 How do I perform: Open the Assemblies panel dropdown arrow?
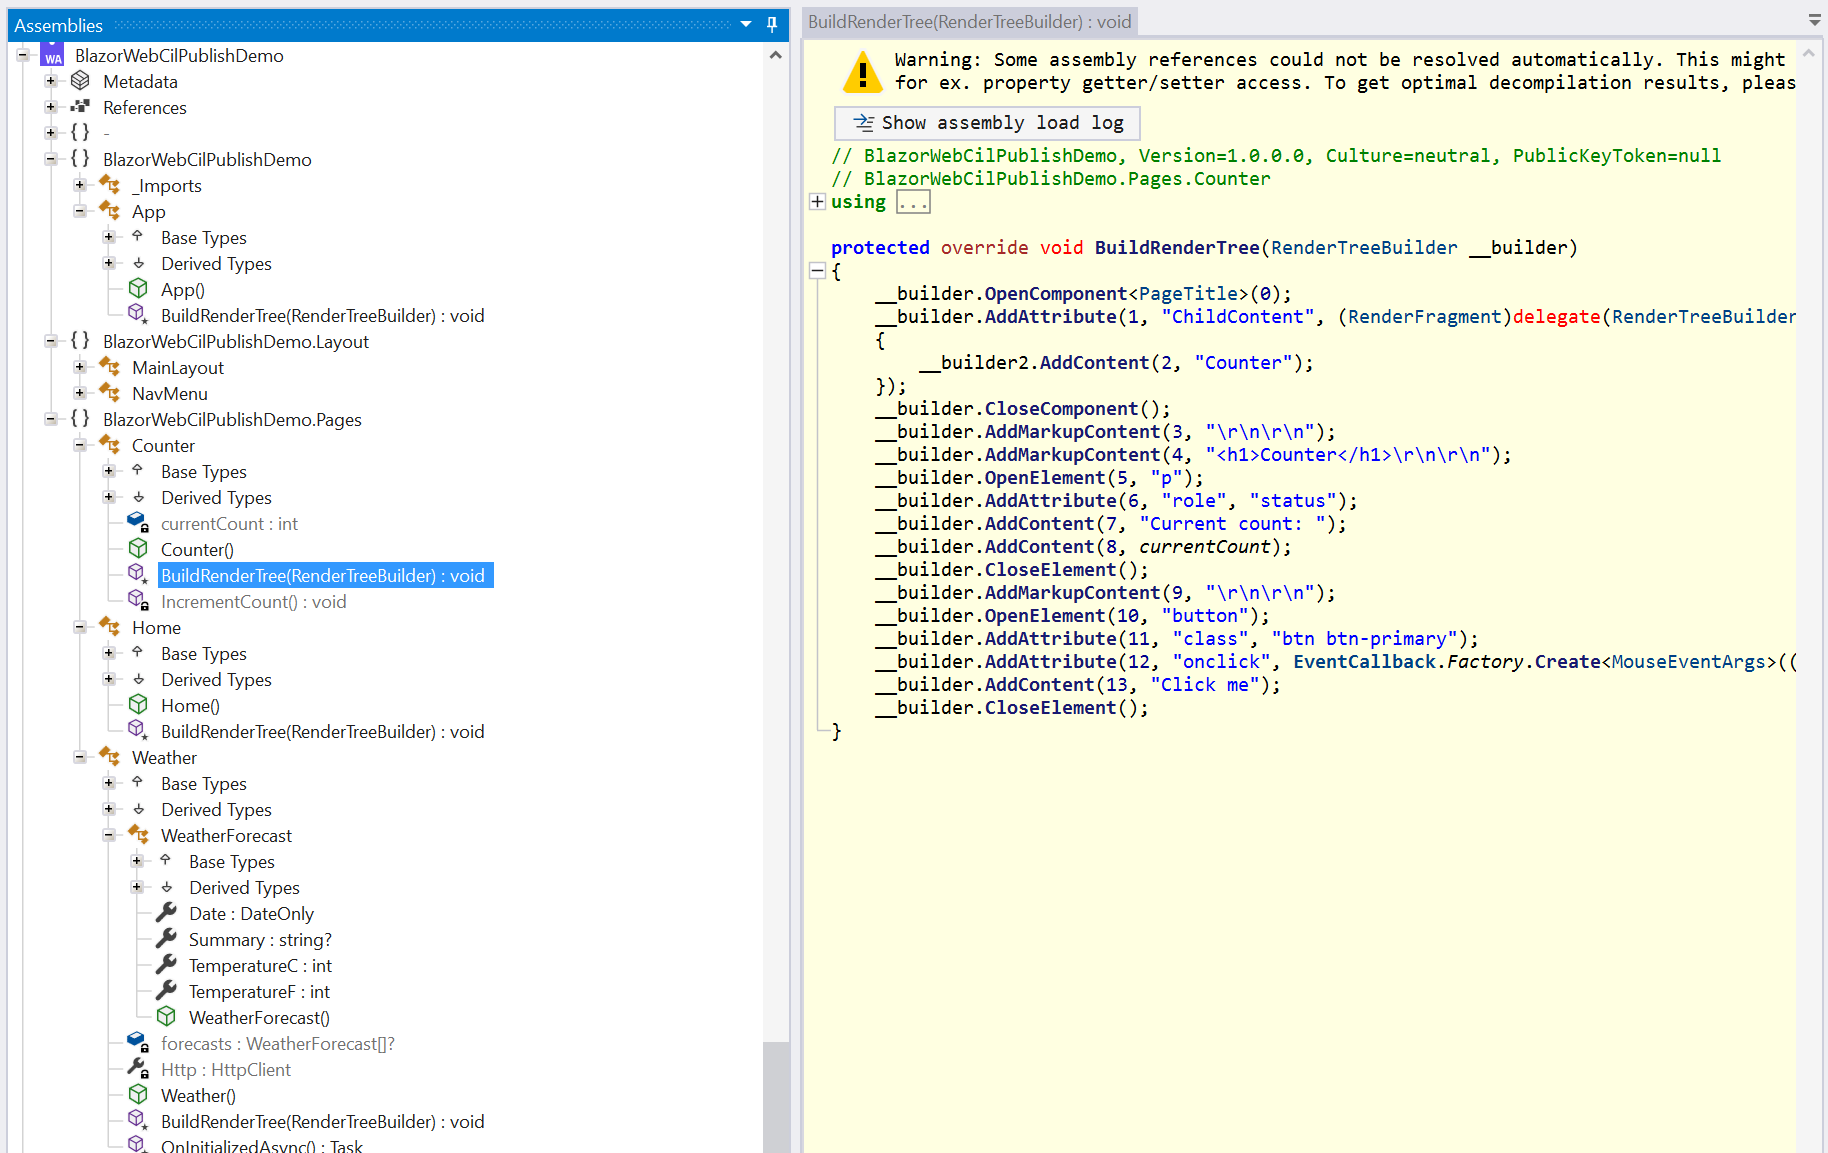coord(746,25)
